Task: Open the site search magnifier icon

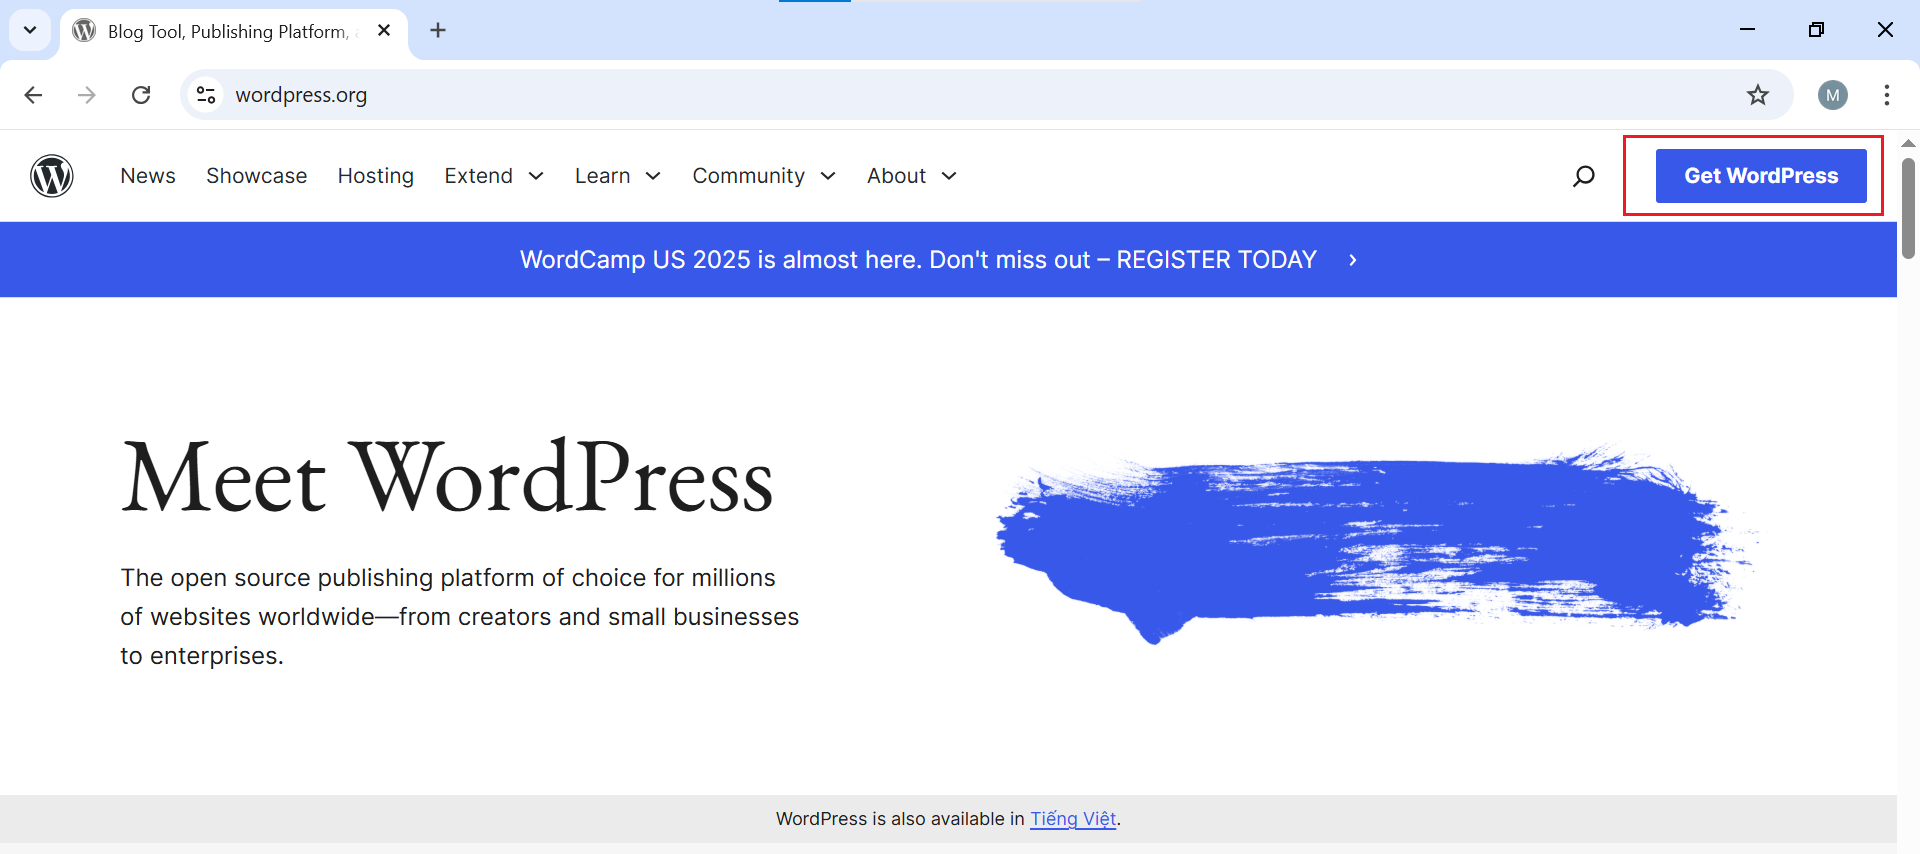Action: coord(1583,177)
